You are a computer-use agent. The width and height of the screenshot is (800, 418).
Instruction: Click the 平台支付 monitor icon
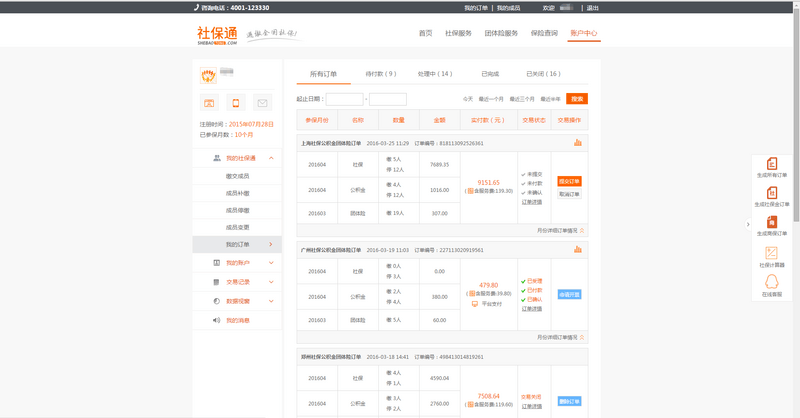475,304
